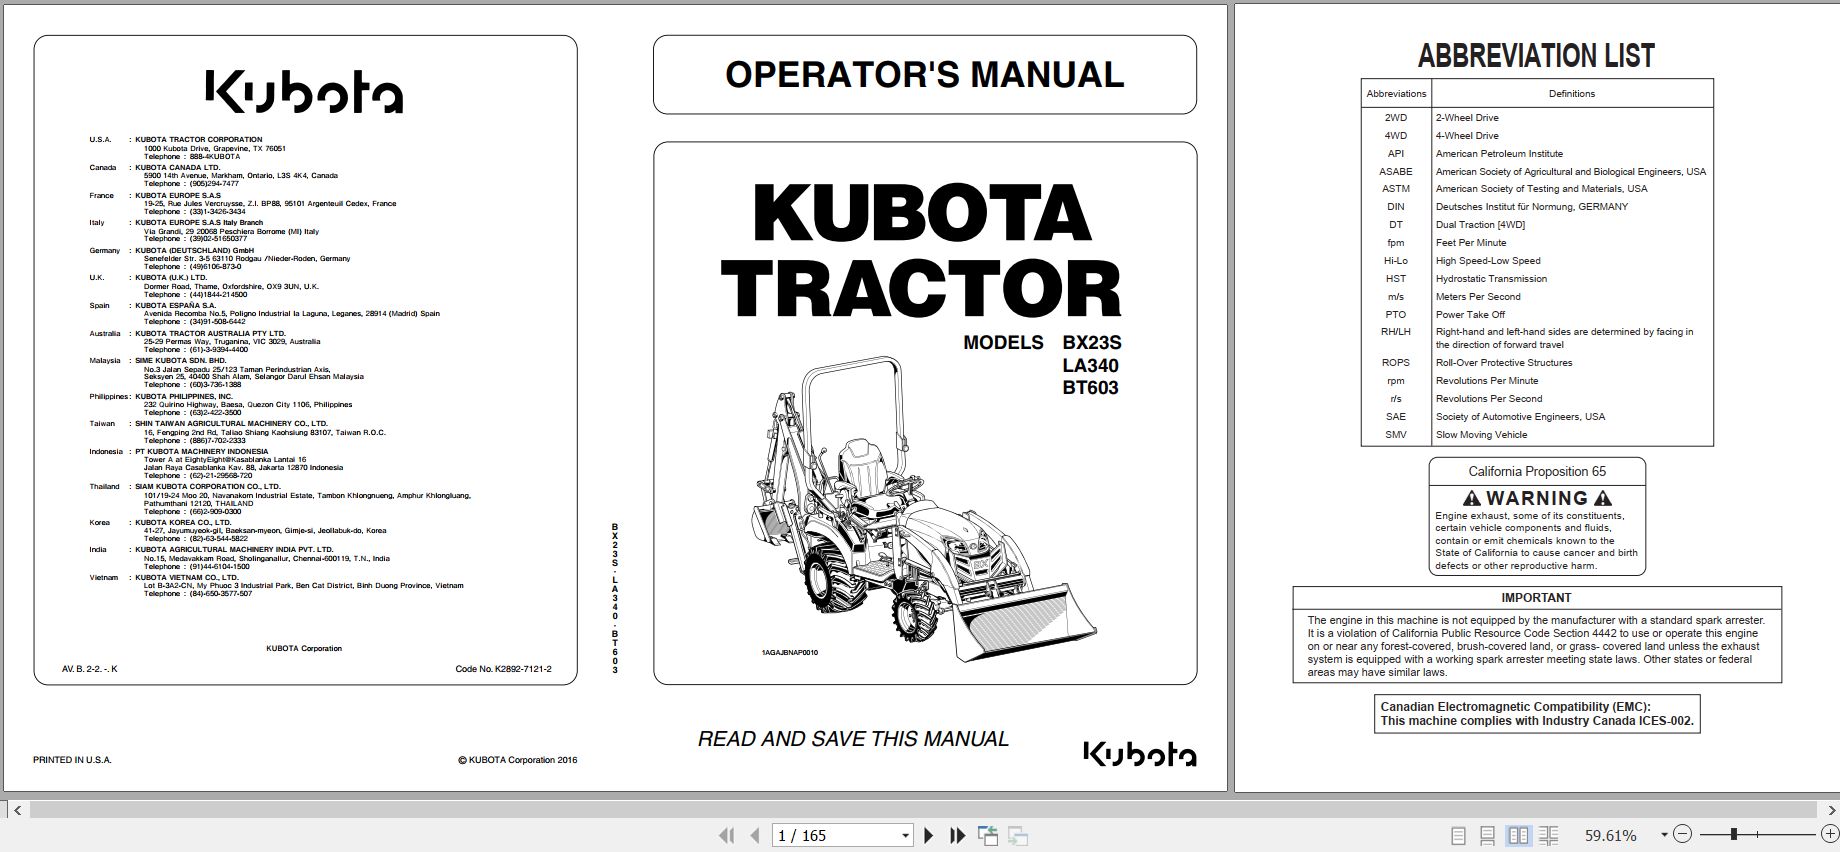Switch to continuous facing layout
This screenshot has height=852, width=1840.
[1549, 835]
